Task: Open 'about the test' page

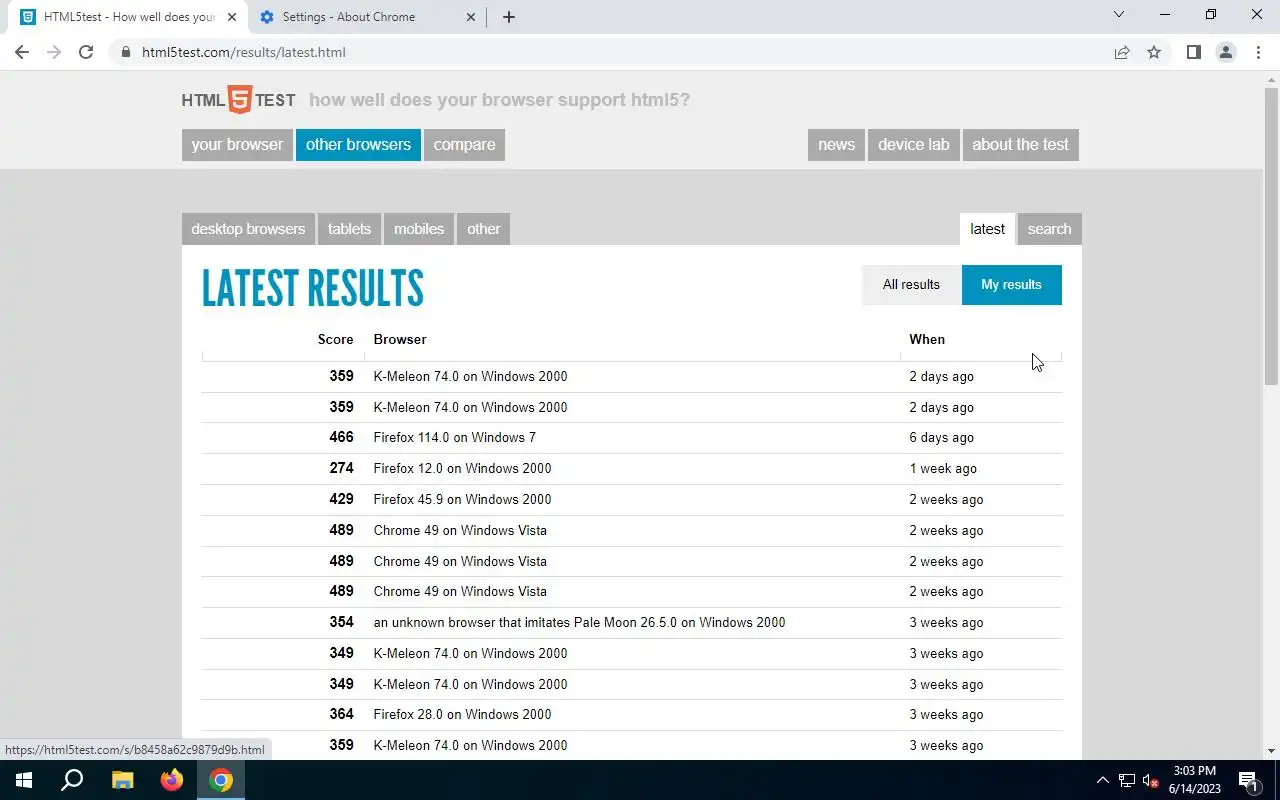Action: coord(1020,144)
